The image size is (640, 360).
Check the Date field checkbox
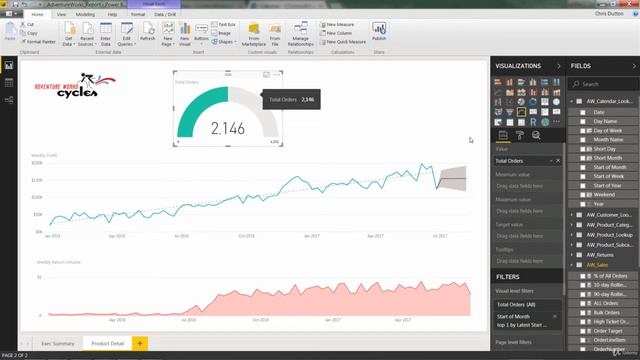tap(583, 112)
